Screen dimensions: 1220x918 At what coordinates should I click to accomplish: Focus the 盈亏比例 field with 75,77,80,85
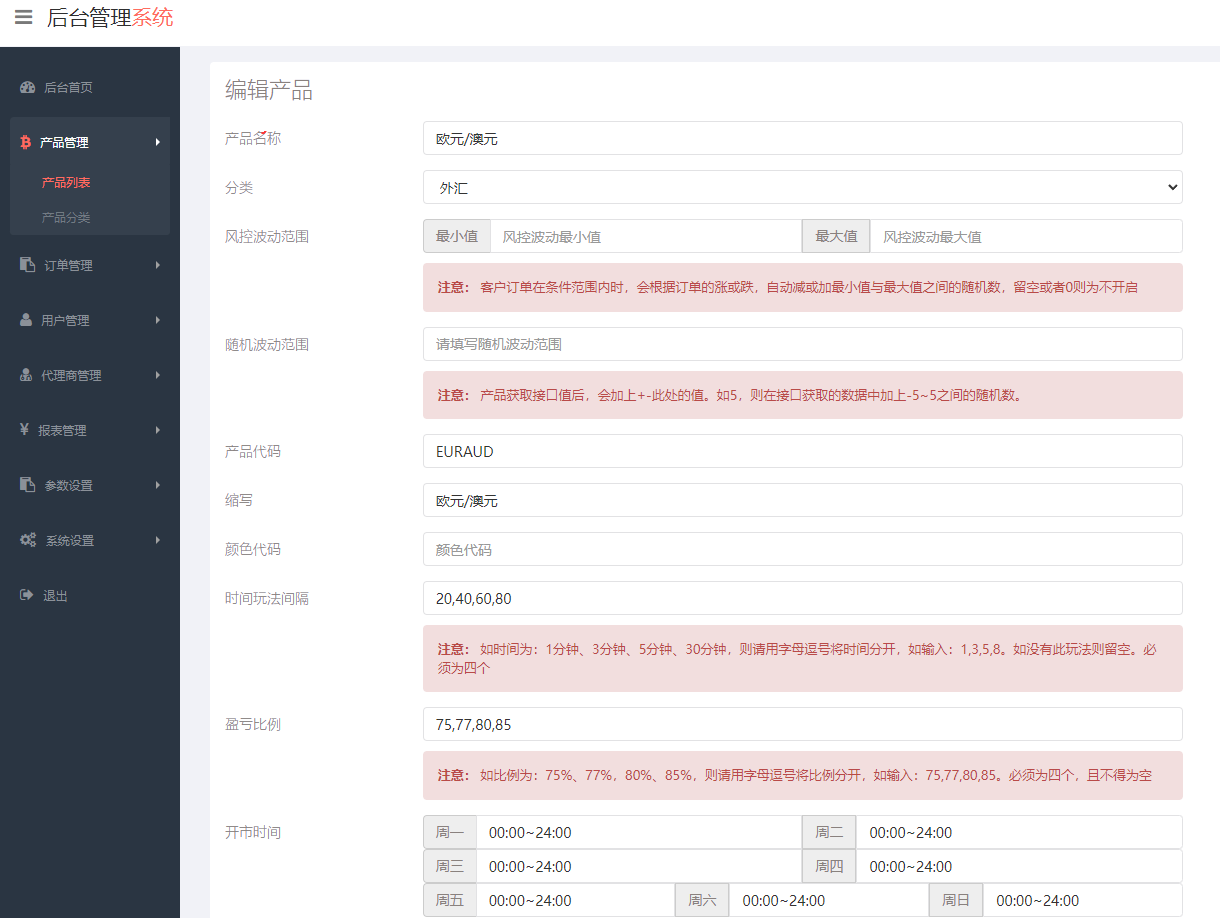click(x=802, y=724)
